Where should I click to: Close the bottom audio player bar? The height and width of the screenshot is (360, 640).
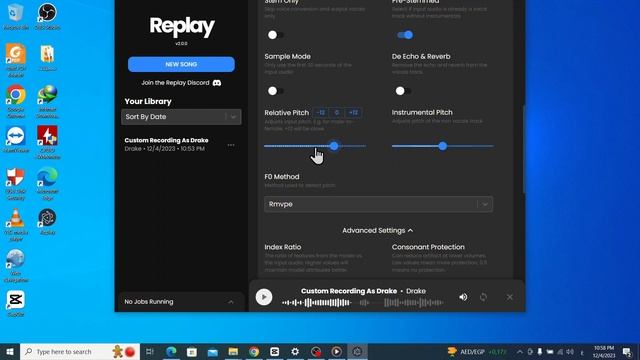tap(510, 297)
